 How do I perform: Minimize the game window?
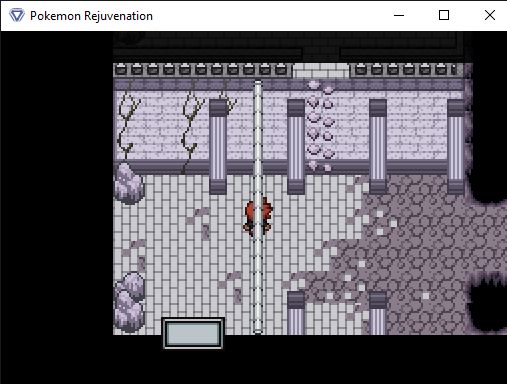tap(399, 15)
